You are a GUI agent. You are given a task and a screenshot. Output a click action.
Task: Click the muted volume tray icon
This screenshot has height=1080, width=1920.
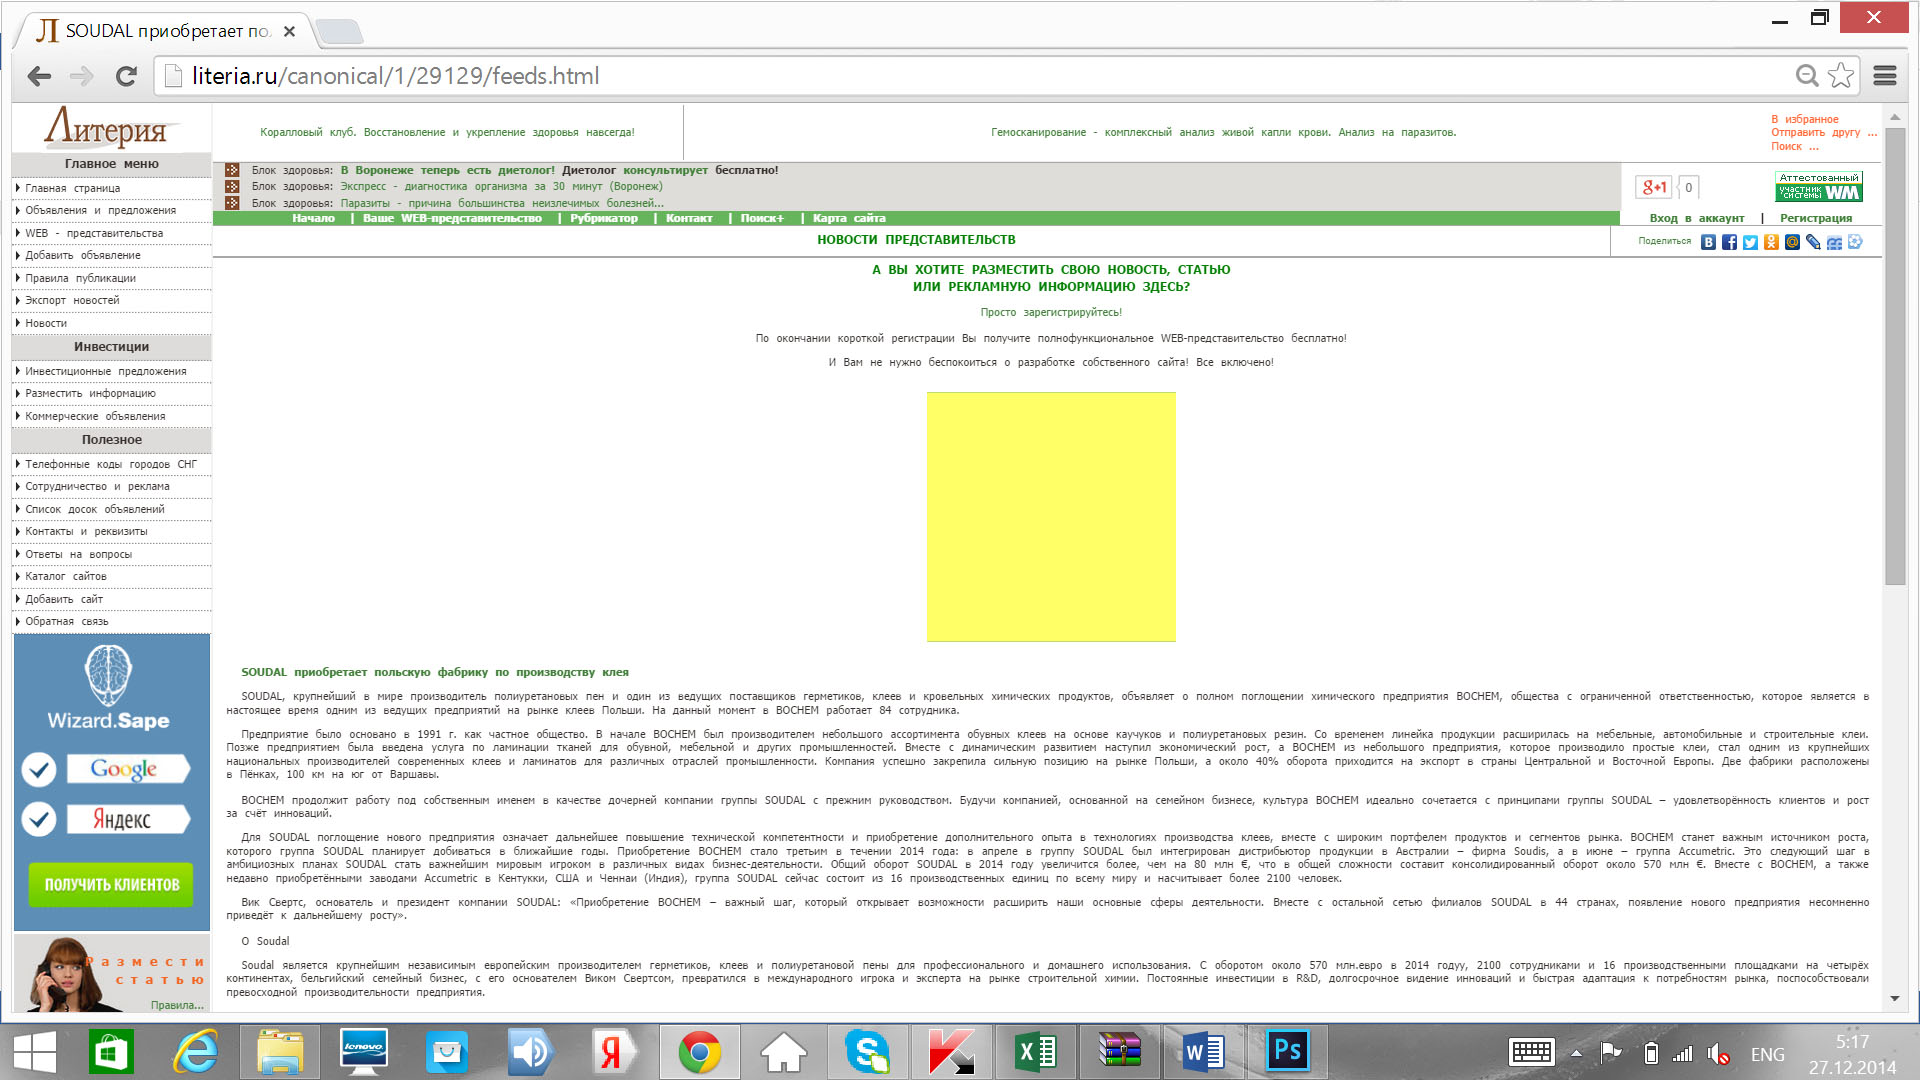click(1719, 1053)
